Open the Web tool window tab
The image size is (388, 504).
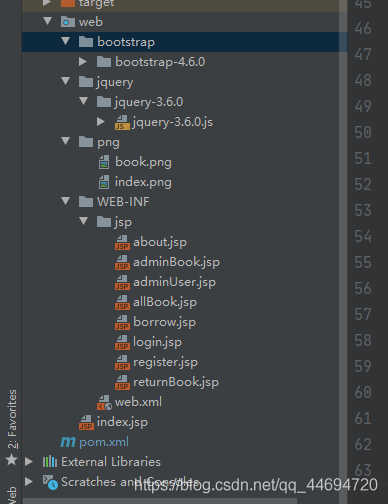[12, 495]
